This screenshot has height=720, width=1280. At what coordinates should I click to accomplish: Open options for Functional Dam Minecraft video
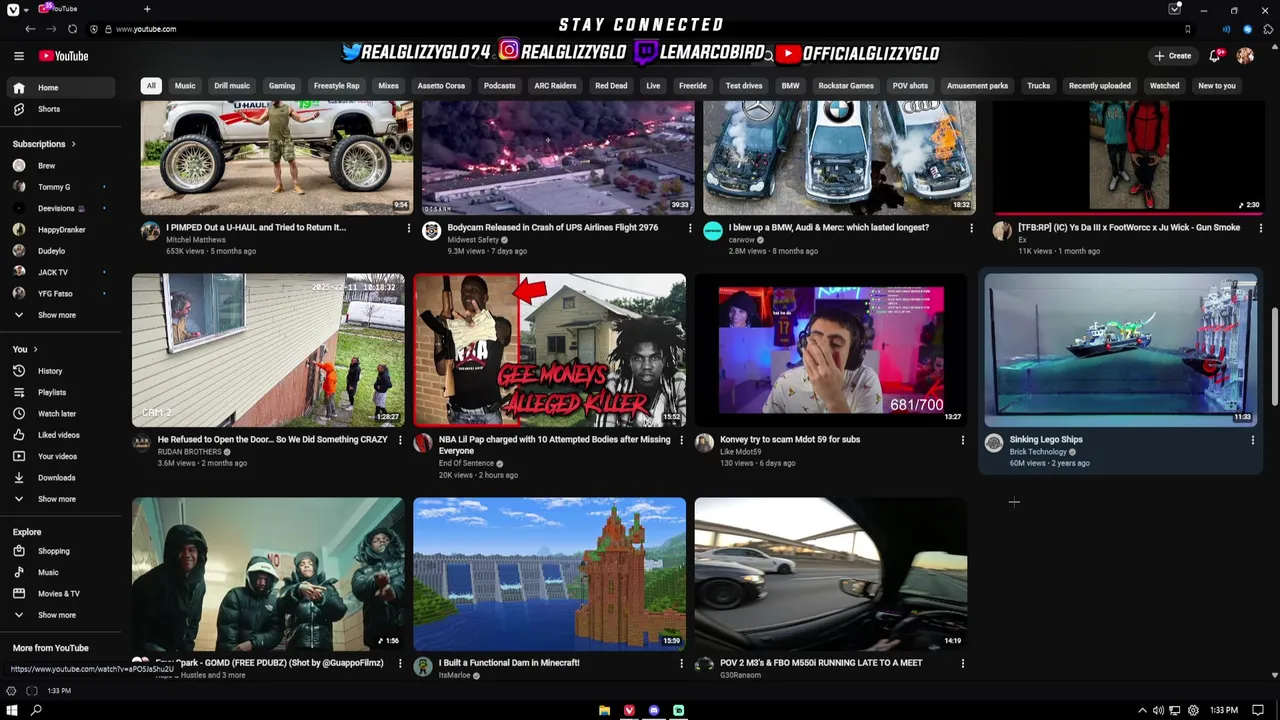681,663
